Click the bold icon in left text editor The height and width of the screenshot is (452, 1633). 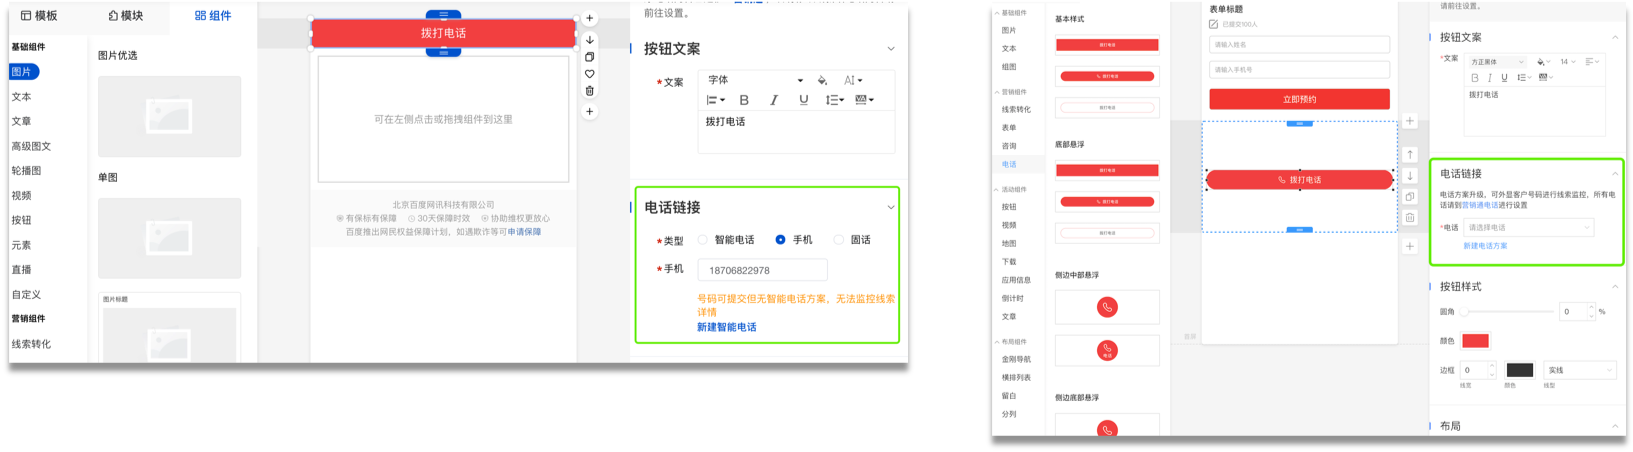point(744,100)
